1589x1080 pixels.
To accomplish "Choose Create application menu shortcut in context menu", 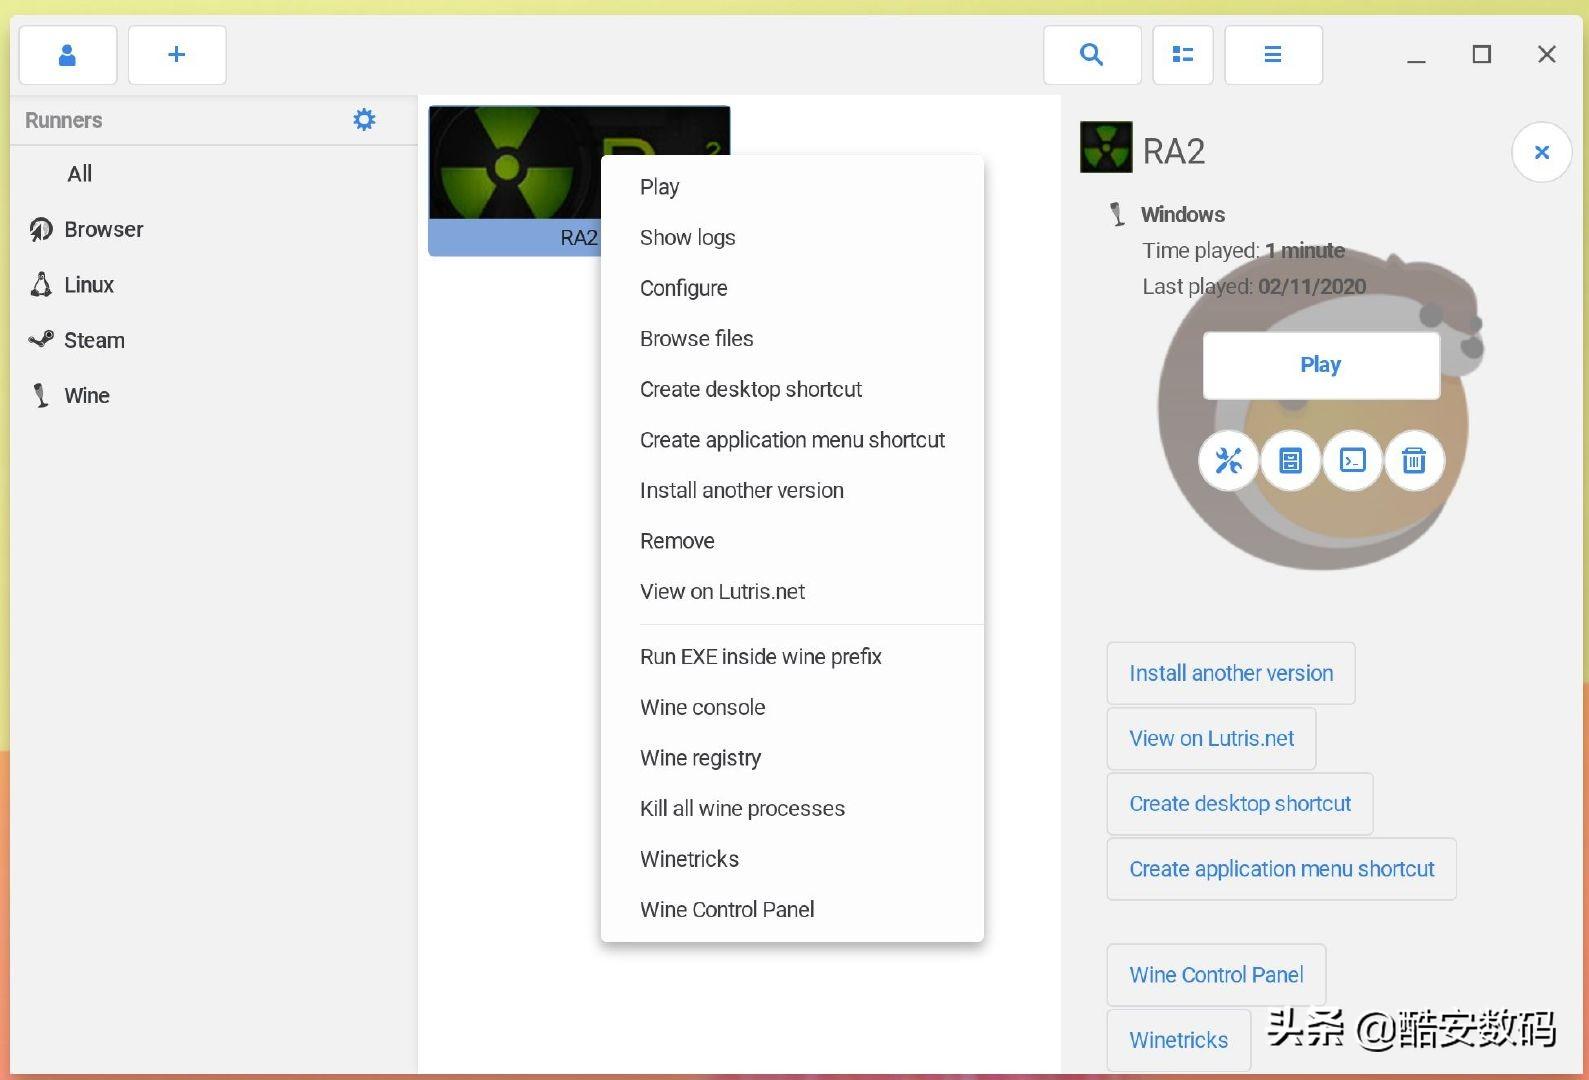I will (792, 440).
